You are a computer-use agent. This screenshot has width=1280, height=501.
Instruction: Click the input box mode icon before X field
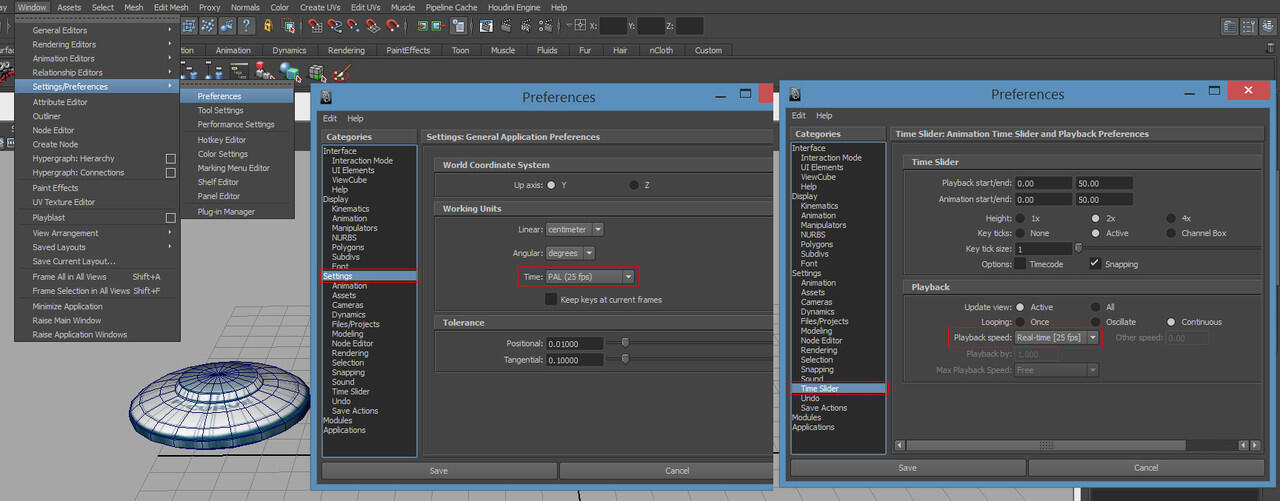580,26
